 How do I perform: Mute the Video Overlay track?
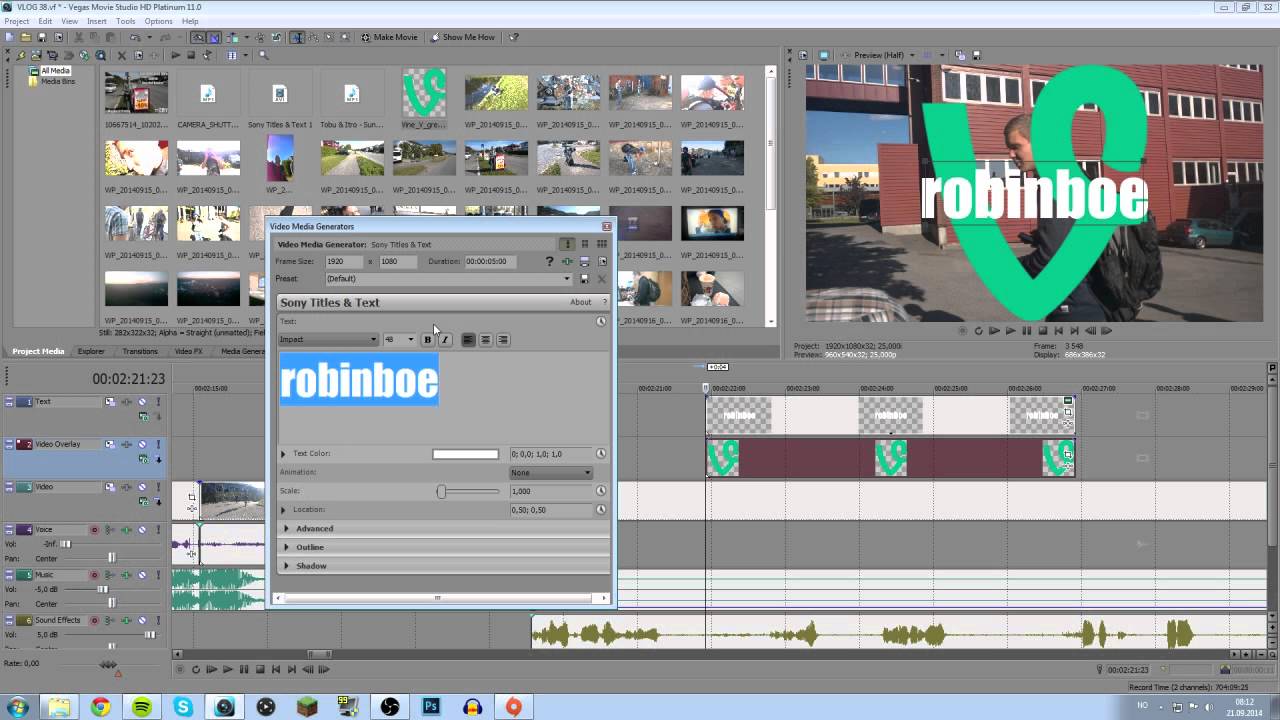[x=142, y=444]
